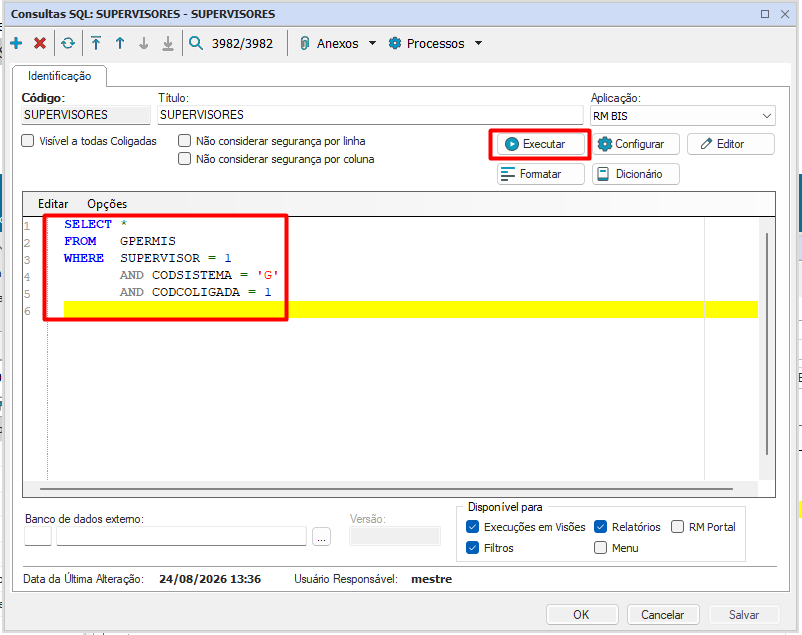Image resolution: width=802 pixels, height=635 pixels.
Task: Click the blue plus add-record icon
Action: click(16, 43)
